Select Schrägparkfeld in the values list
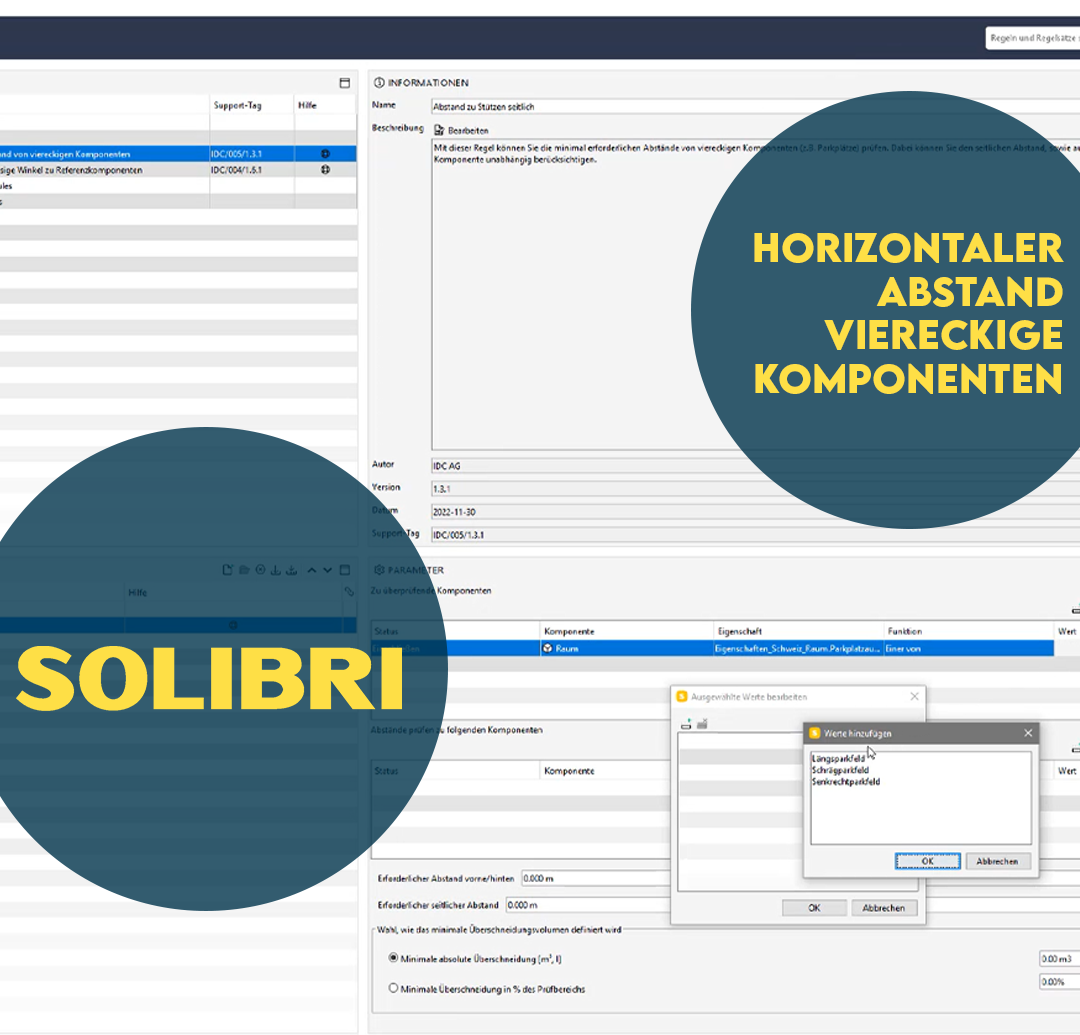 [840, 770]
